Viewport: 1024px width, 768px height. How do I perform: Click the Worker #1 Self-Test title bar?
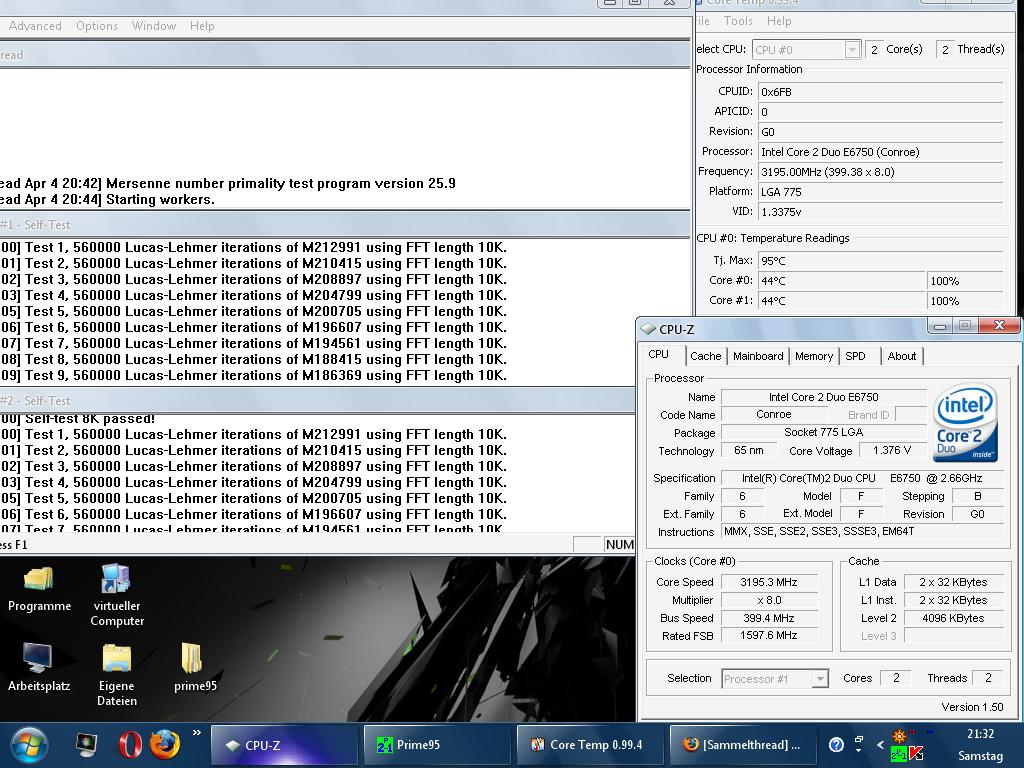[345, 225]
